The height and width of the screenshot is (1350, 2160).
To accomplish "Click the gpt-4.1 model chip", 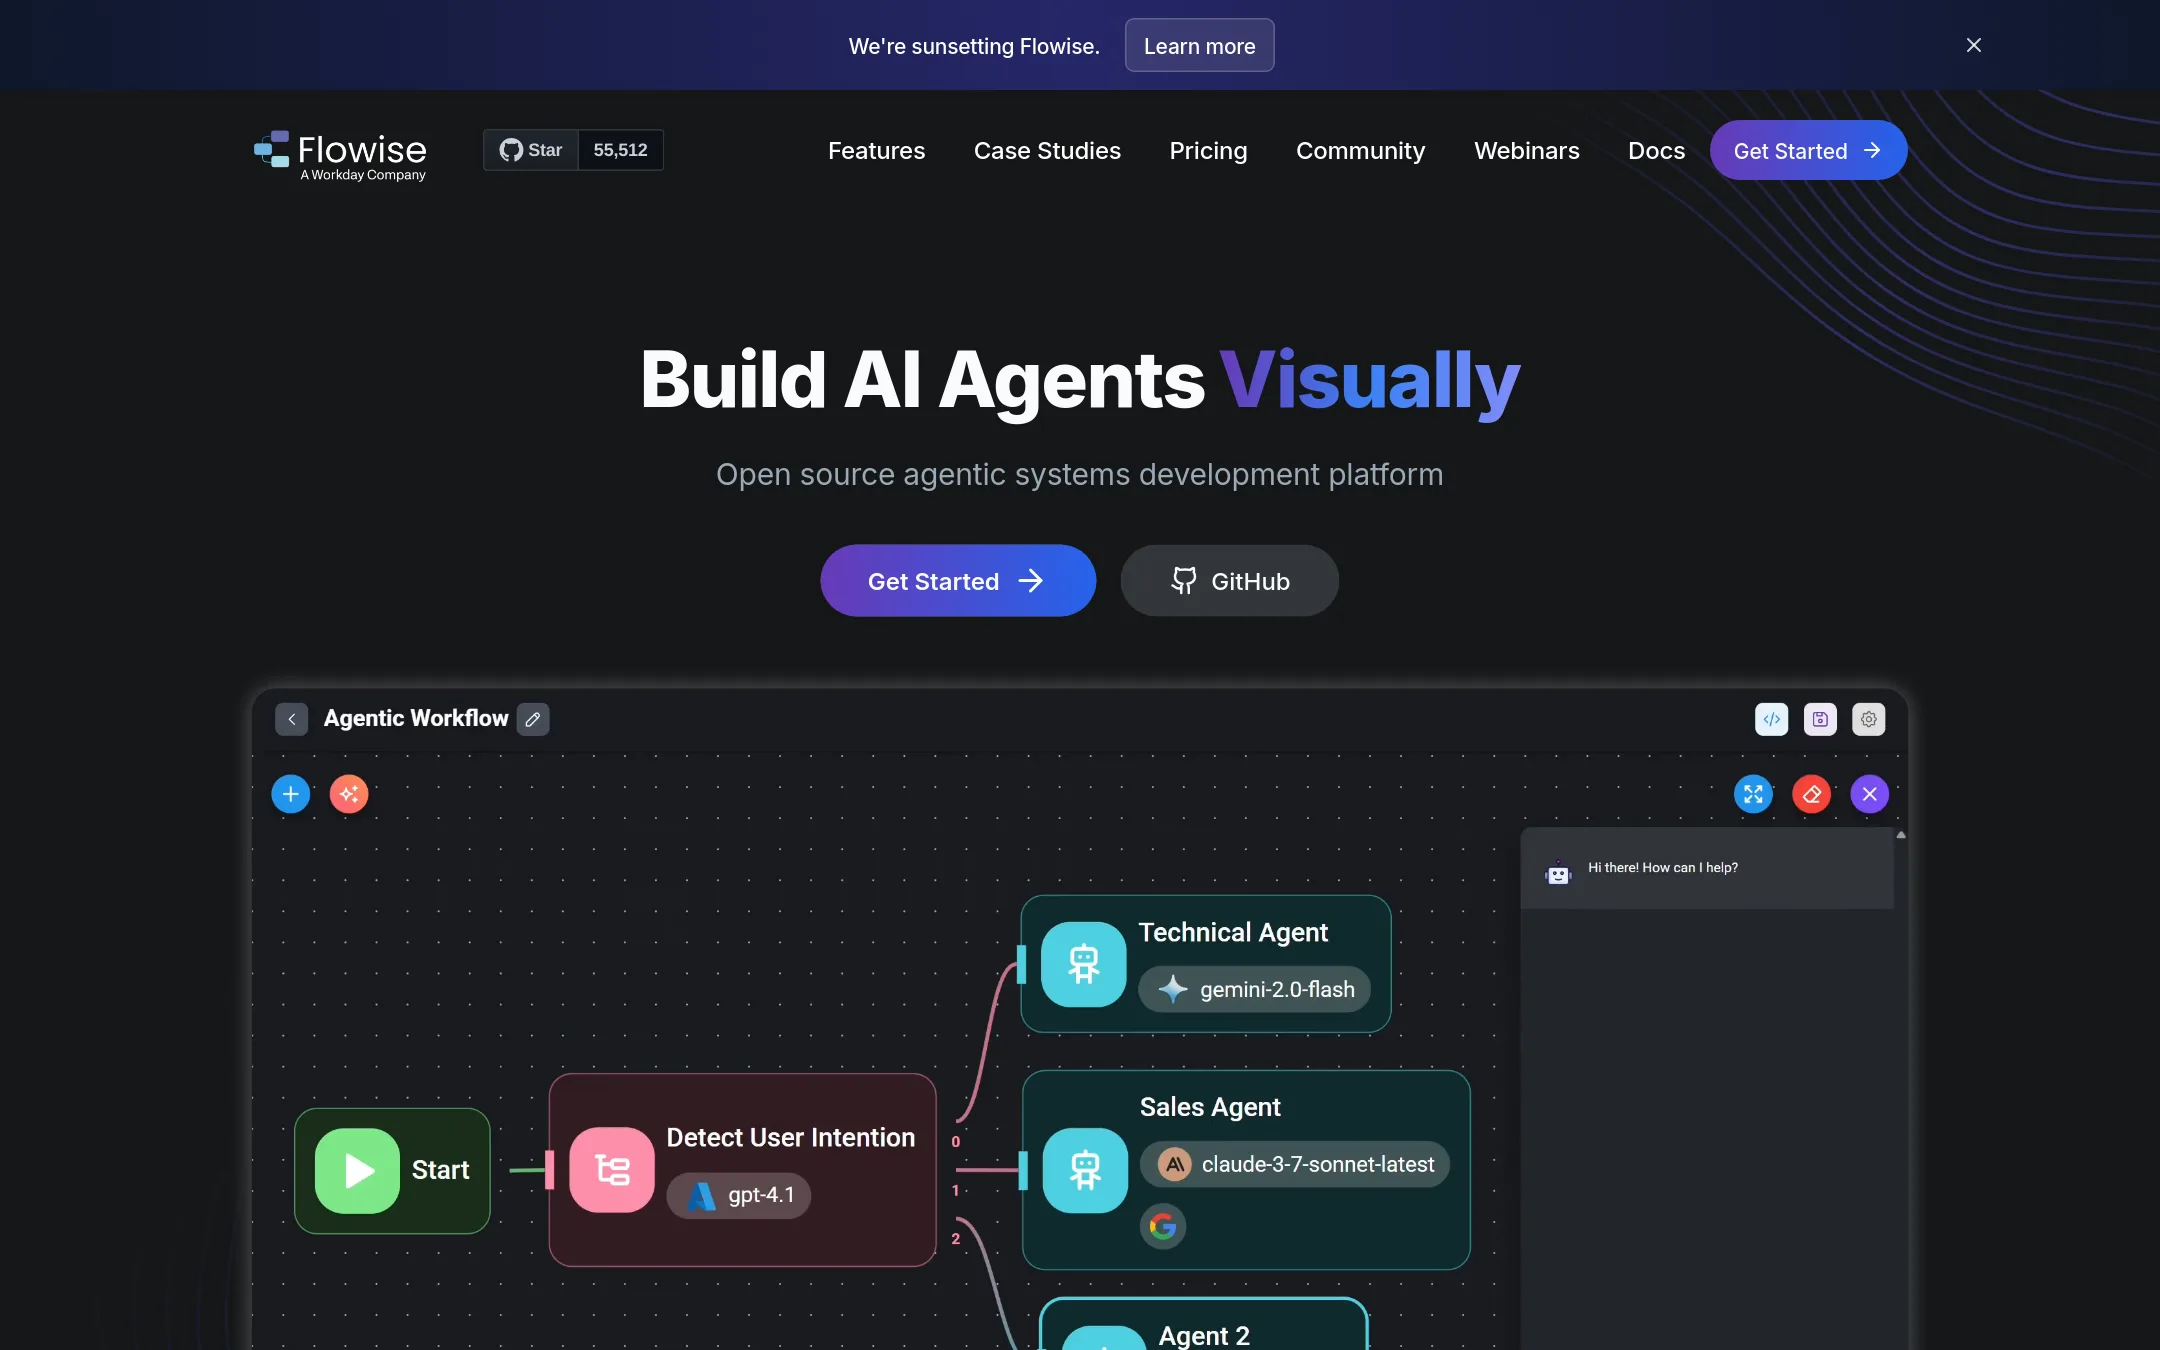I will (739, 1195).
